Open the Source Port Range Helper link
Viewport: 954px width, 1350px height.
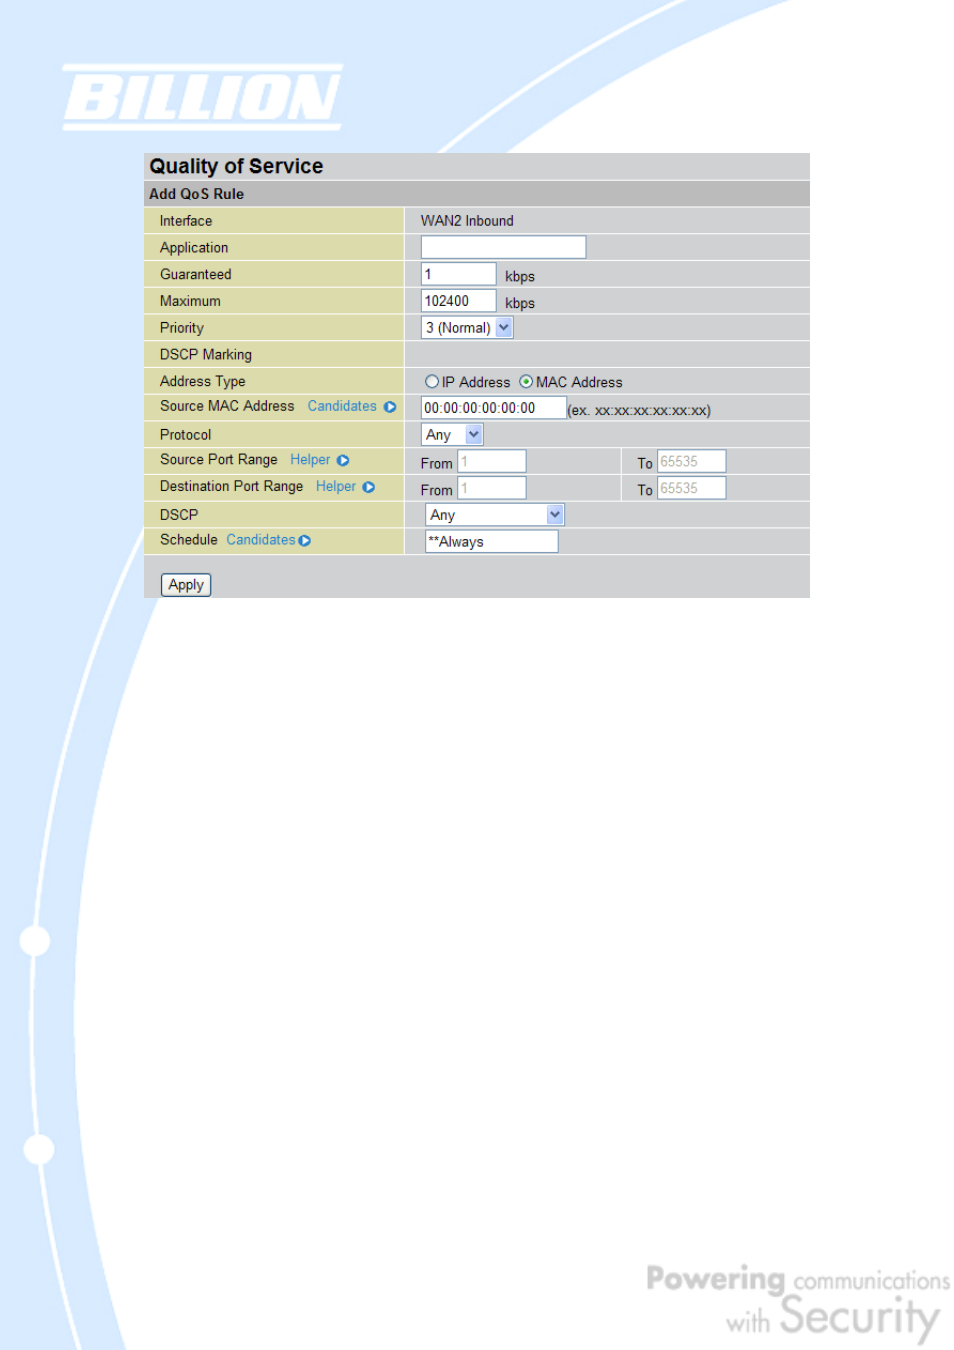pyautogui.click(x=310, y=460)
